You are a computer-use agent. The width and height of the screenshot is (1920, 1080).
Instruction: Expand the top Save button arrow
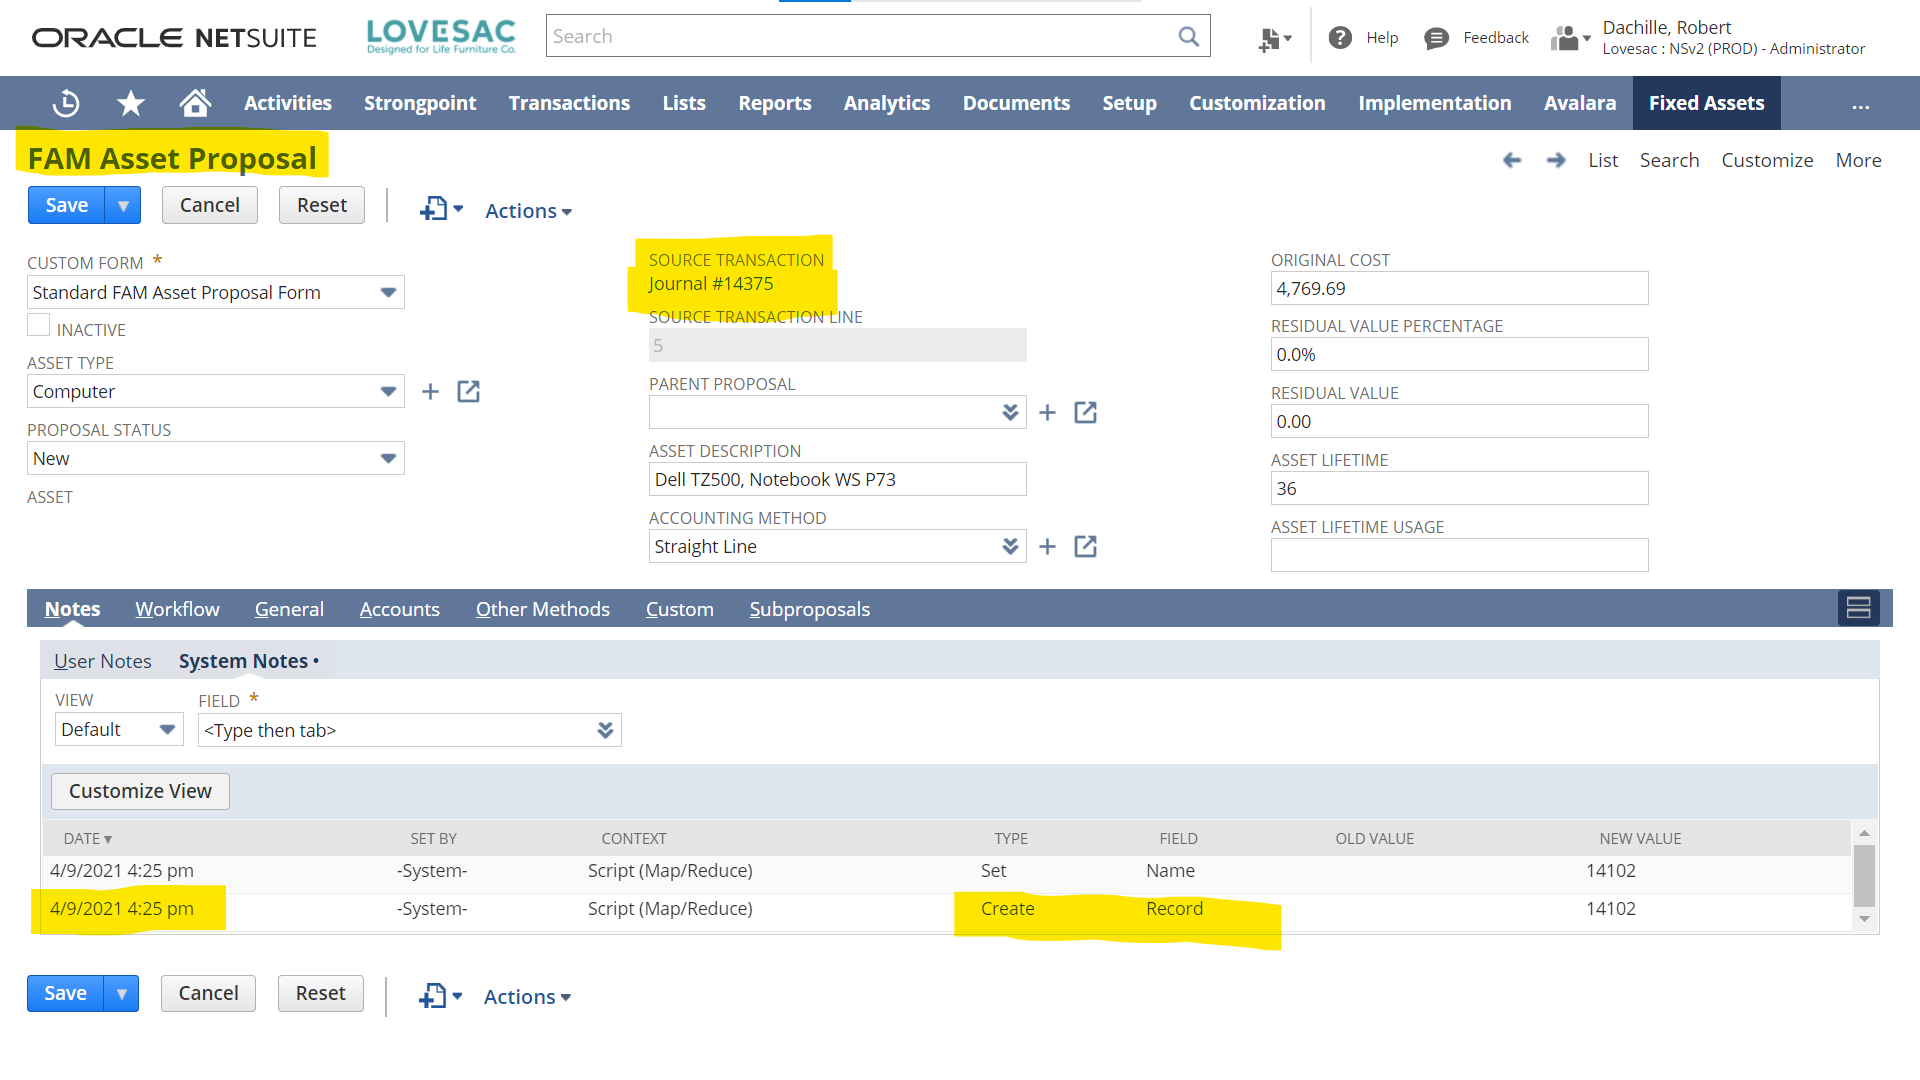click(x=123, y=206)
